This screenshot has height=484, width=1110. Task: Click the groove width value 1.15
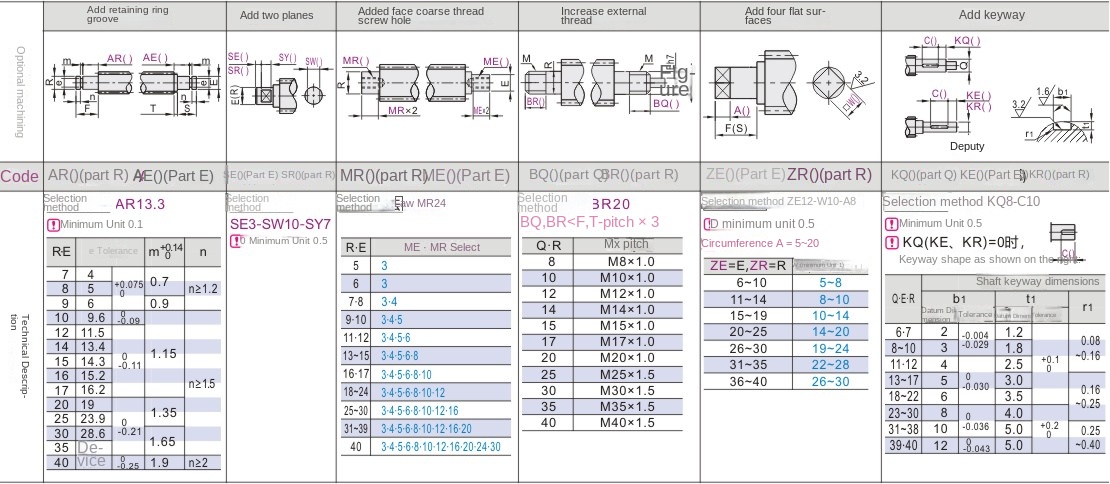pos(162,353)
